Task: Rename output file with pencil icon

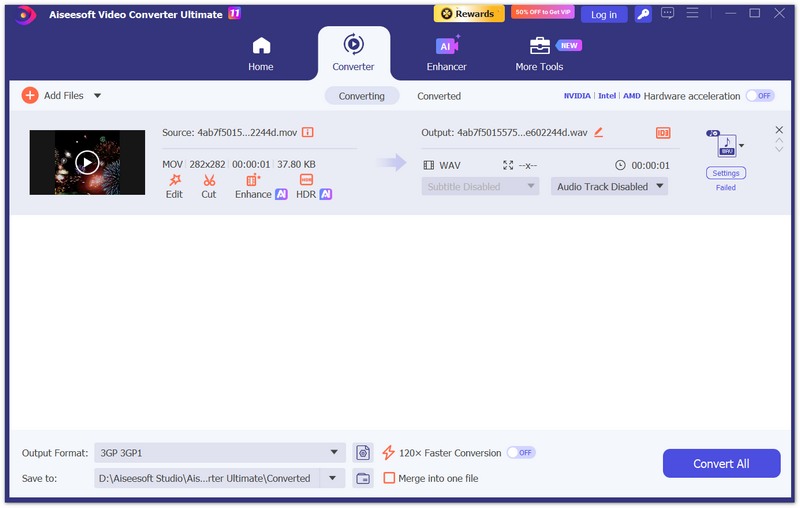Action: tap(598, 132)
